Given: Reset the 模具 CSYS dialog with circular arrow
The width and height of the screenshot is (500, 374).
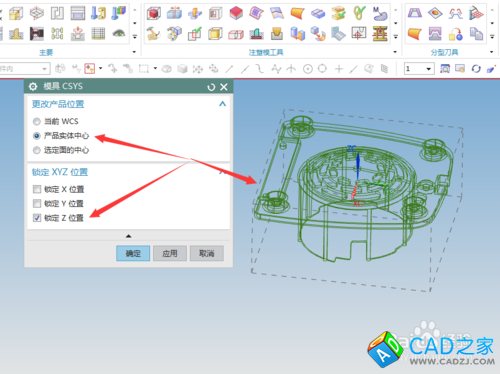Looking at the screenshot, I should pos(211,87).
